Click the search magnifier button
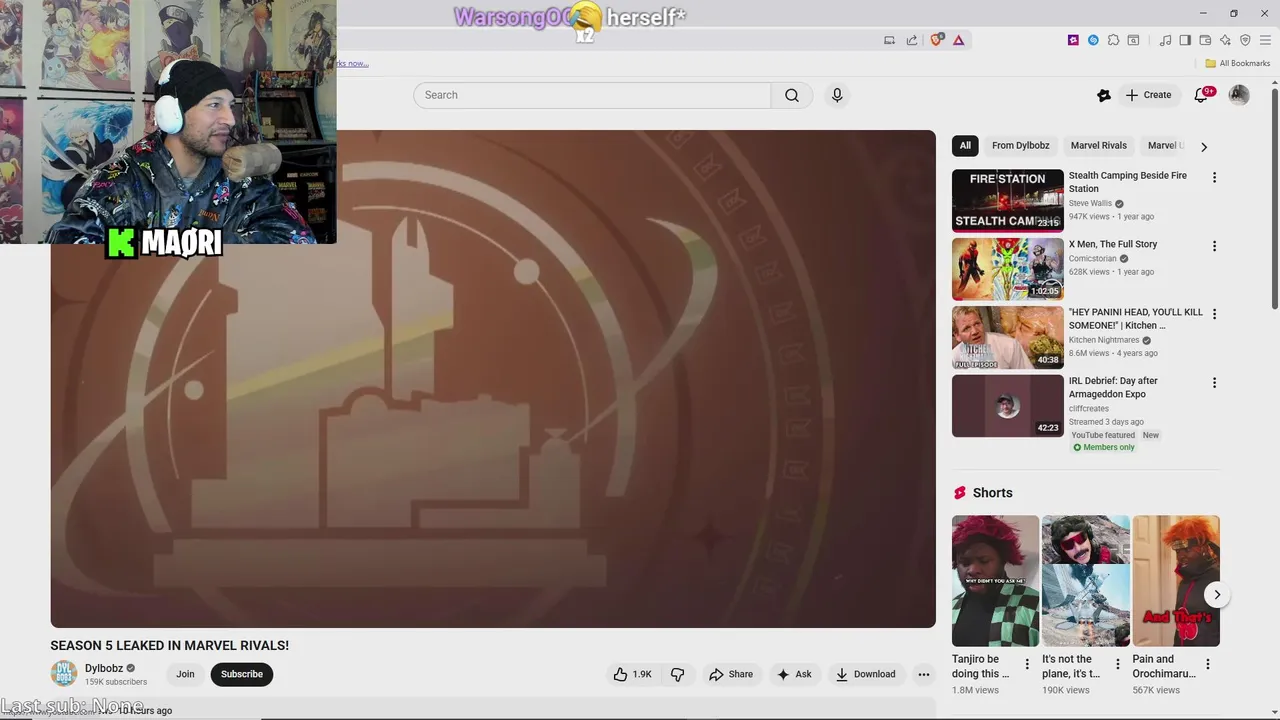This screenshot has height=720, width=1280. [792, 95]
